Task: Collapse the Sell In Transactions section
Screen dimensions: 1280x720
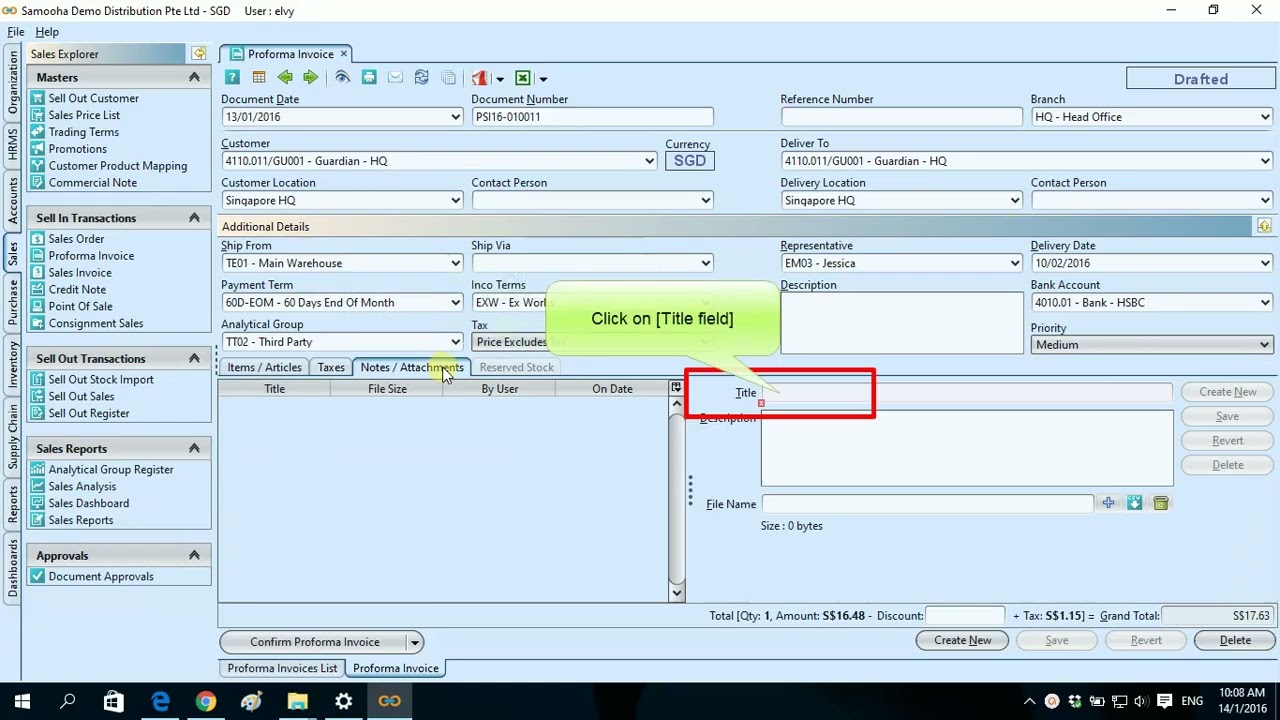Action: (194, 217)
